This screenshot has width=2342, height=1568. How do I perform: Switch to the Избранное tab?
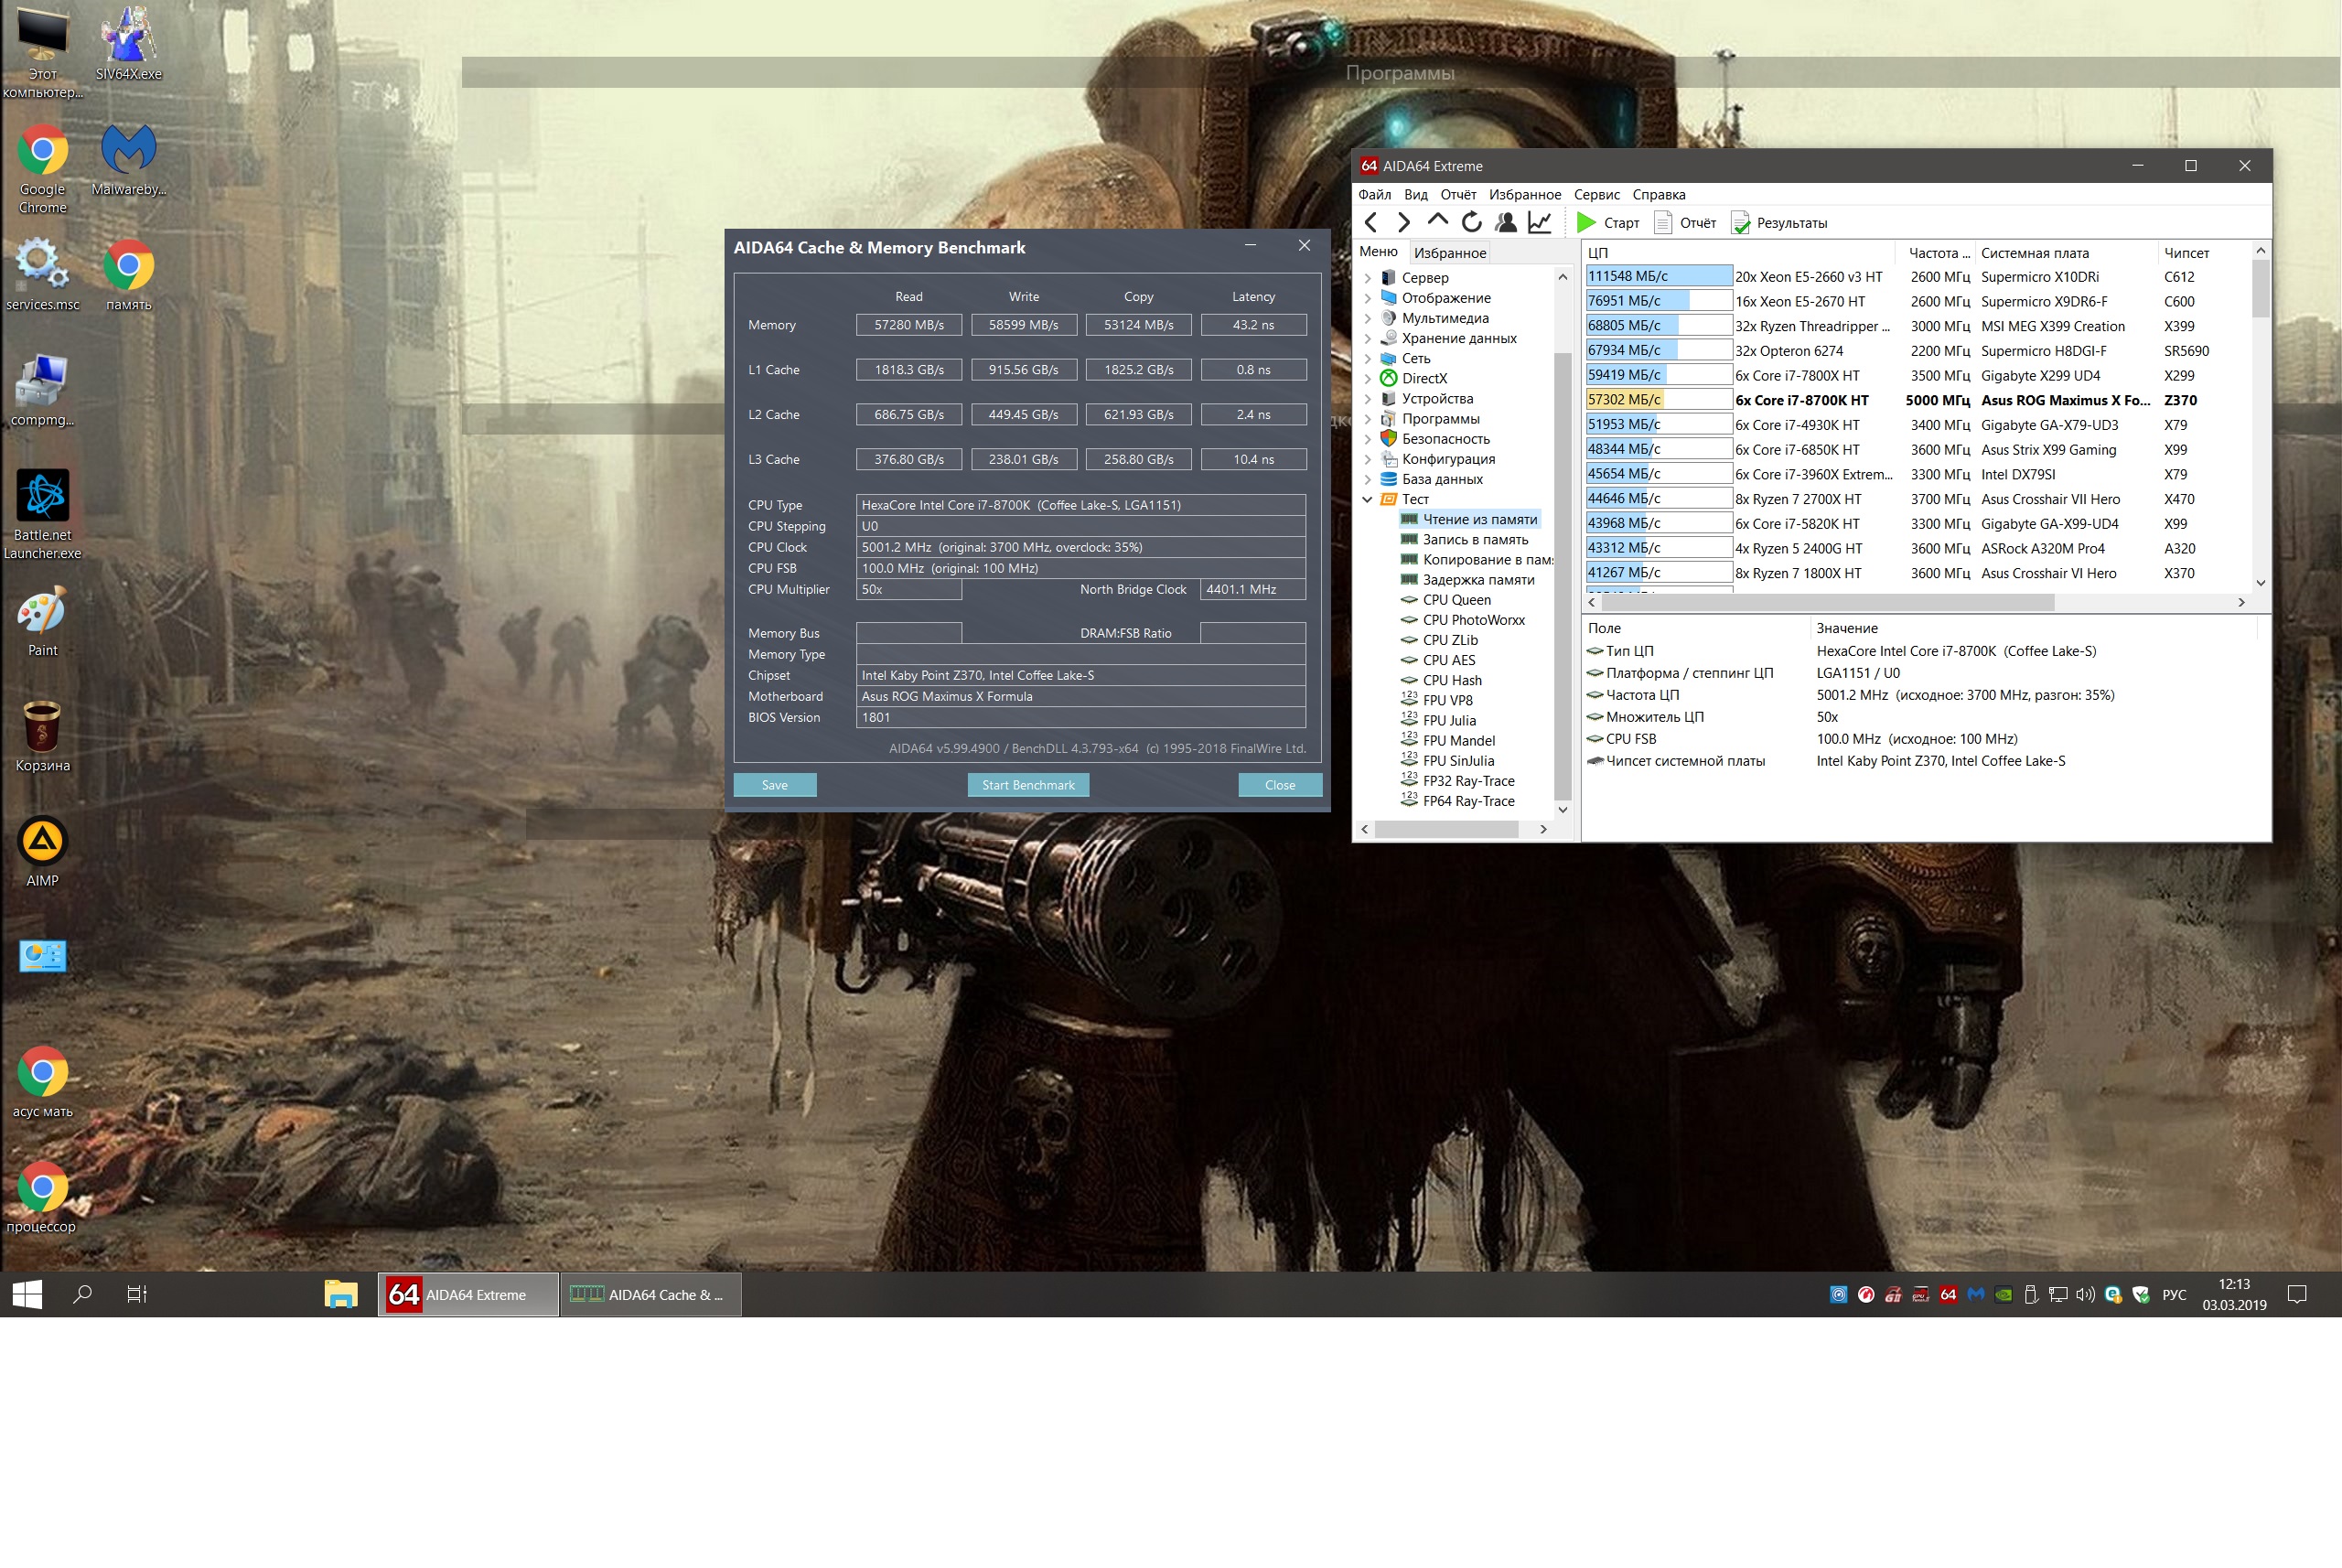[1449, 253]
